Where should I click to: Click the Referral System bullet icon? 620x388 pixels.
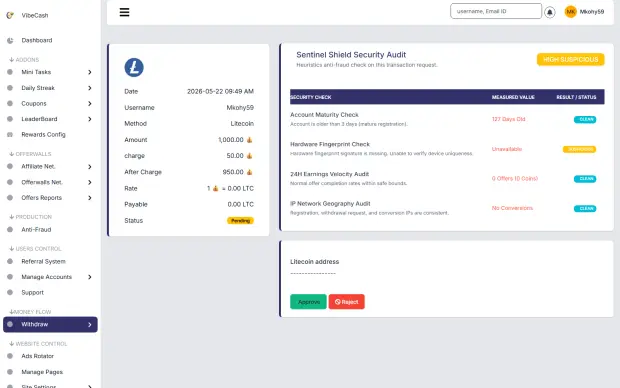point(10,261)
